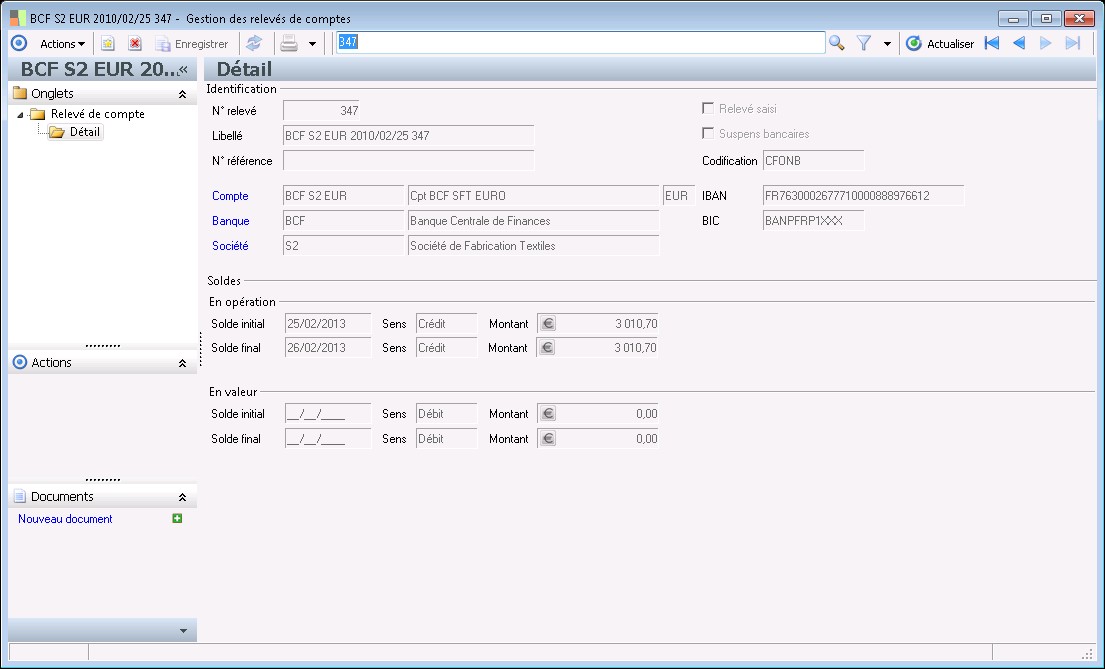This screenshot has height=669, width=1105.
Task: Click the Nouveau document link
Action: [65, 519]
